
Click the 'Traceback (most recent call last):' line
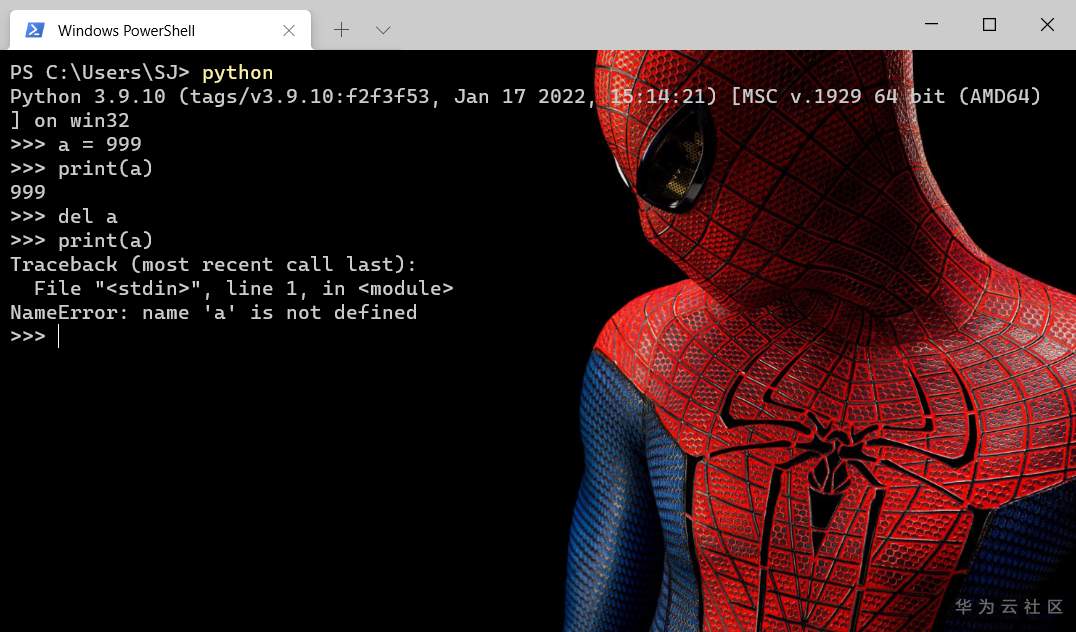[x=213, y=264]
